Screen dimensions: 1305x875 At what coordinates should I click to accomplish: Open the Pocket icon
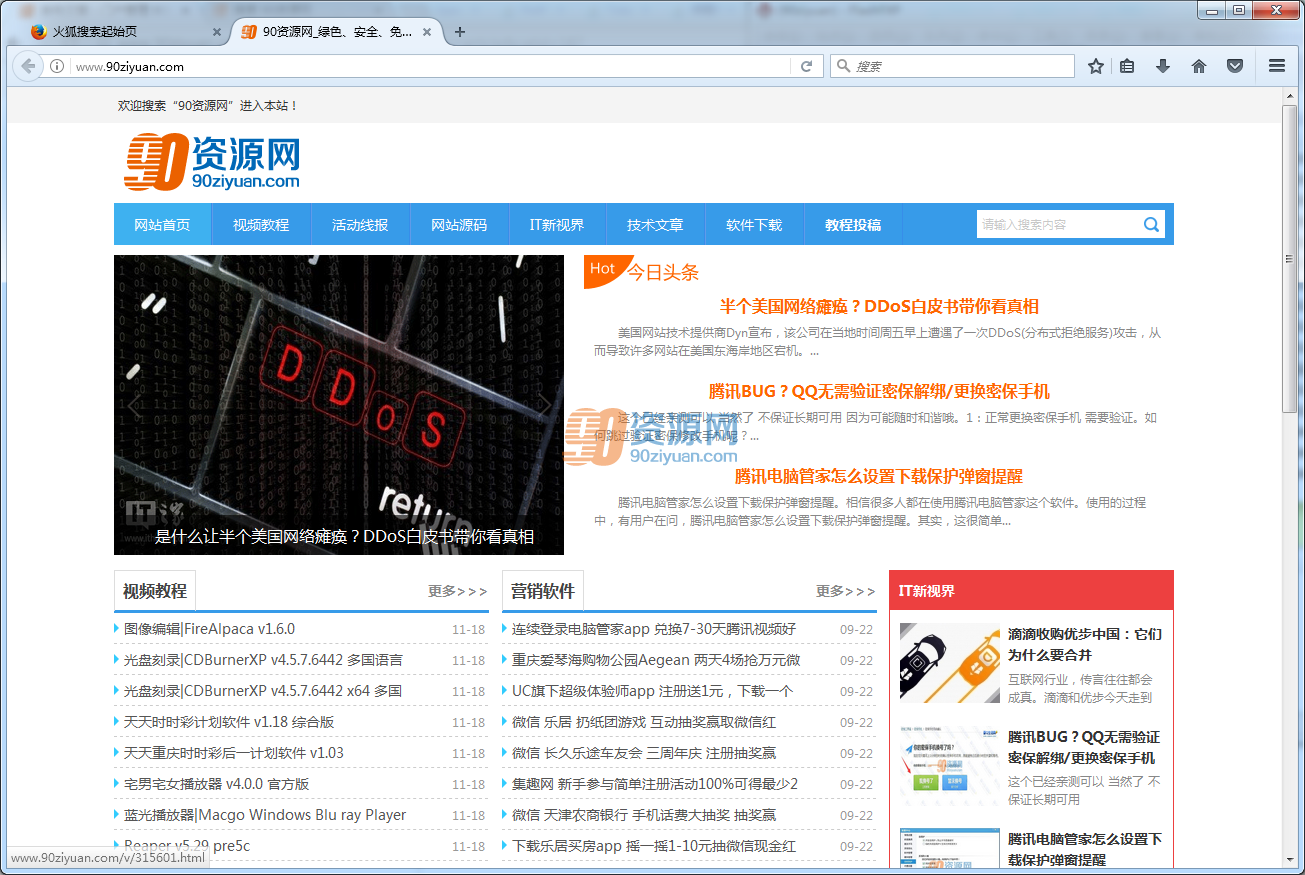[x=1235, y=66]
